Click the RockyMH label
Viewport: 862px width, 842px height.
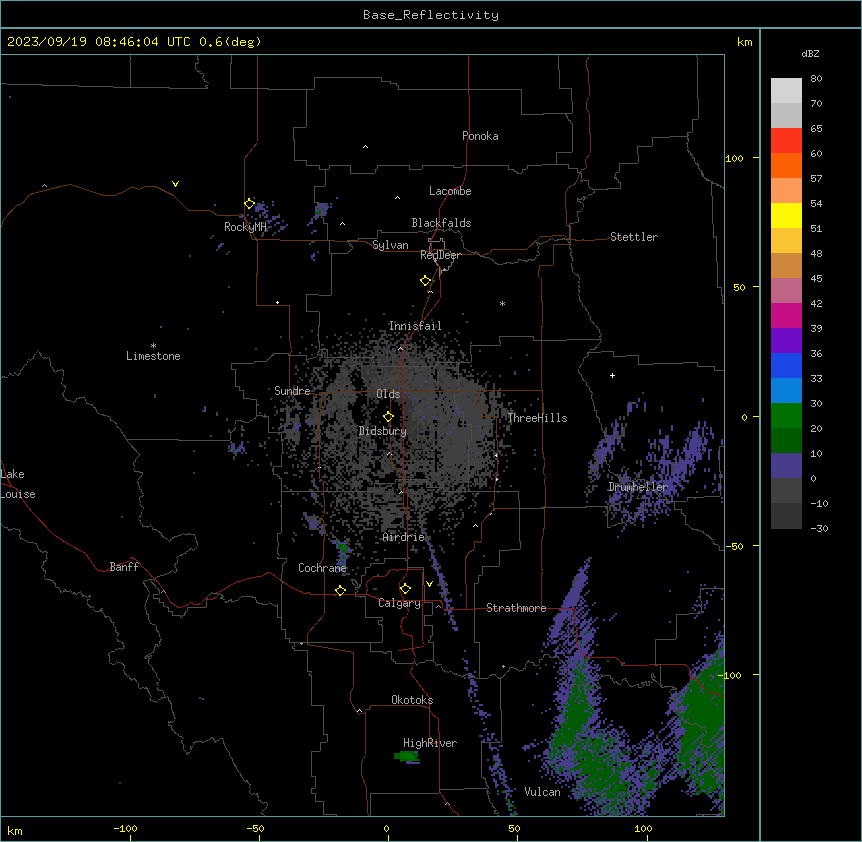point(245,227)
